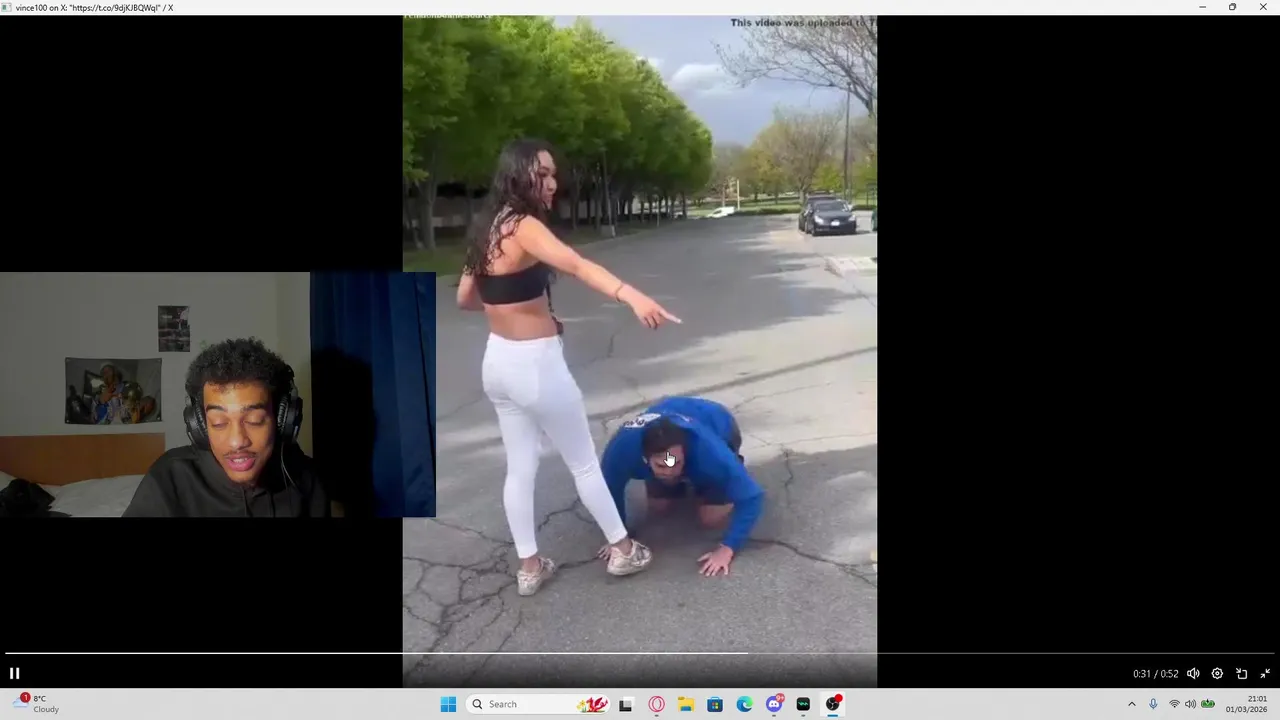1280x720 pixels.
Task: Open the clock showing 21:01 01/03/2026
Action: pyautogui.click(x=1247, y=704)
